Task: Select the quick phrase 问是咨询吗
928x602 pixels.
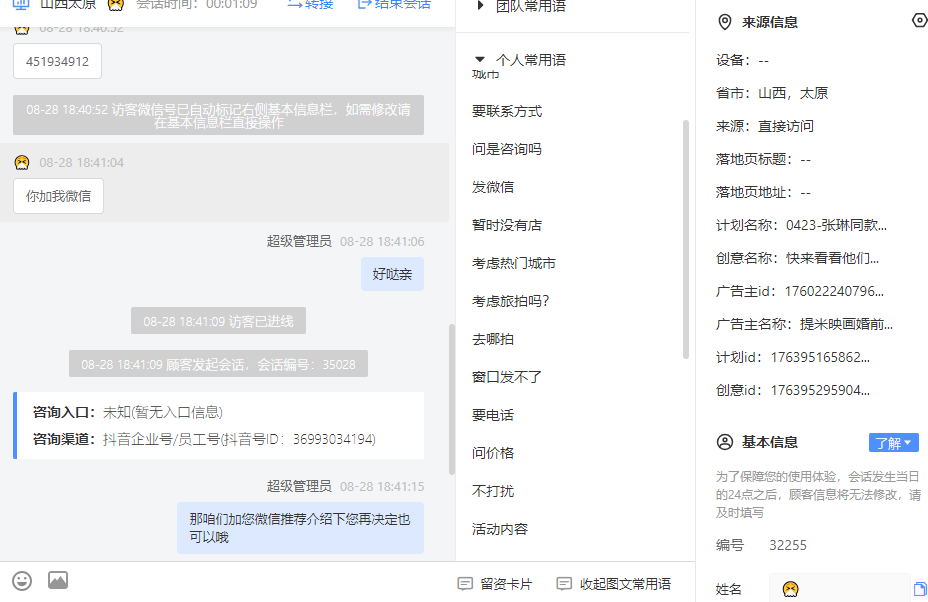Action: (507, 149)
